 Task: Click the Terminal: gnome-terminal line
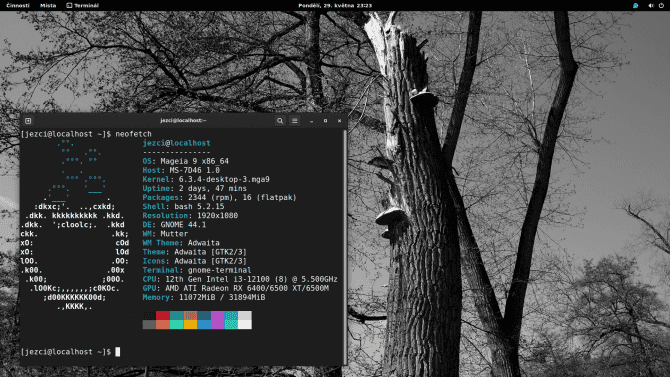pyautogui.click(x=197, y=270)
